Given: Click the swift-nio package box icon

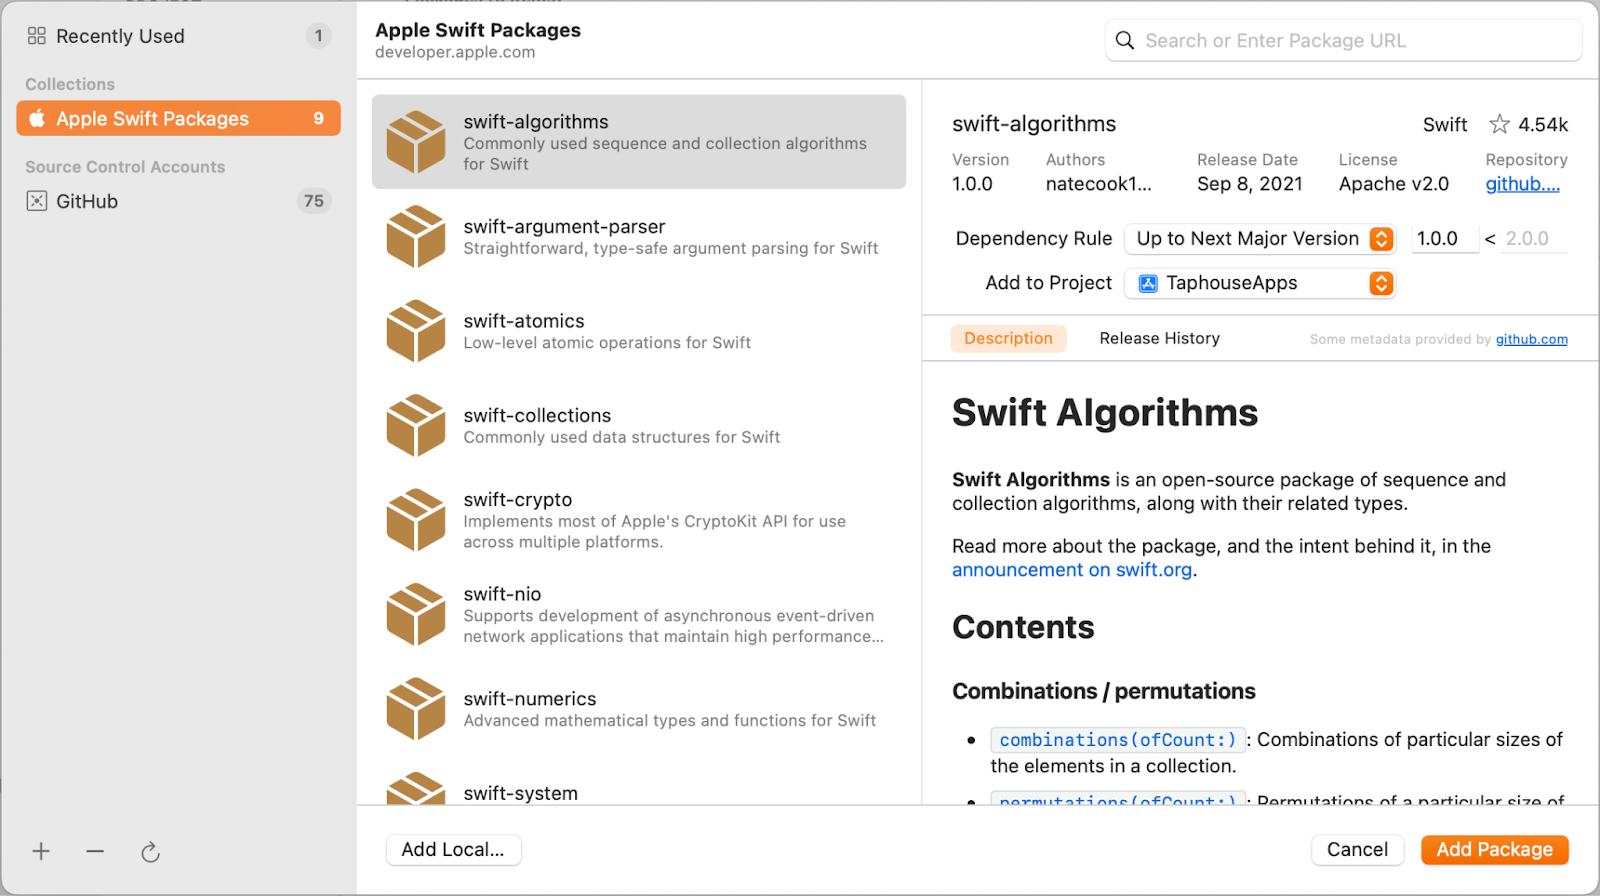Looking at the screenshot, I should [416, 614].
